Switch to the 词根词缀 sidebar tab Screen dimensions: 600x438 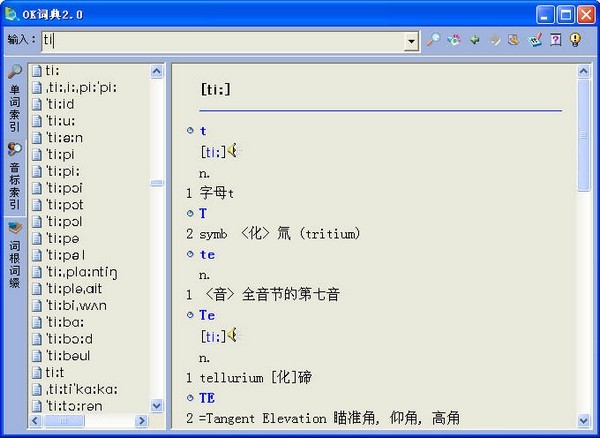[15, 256]
